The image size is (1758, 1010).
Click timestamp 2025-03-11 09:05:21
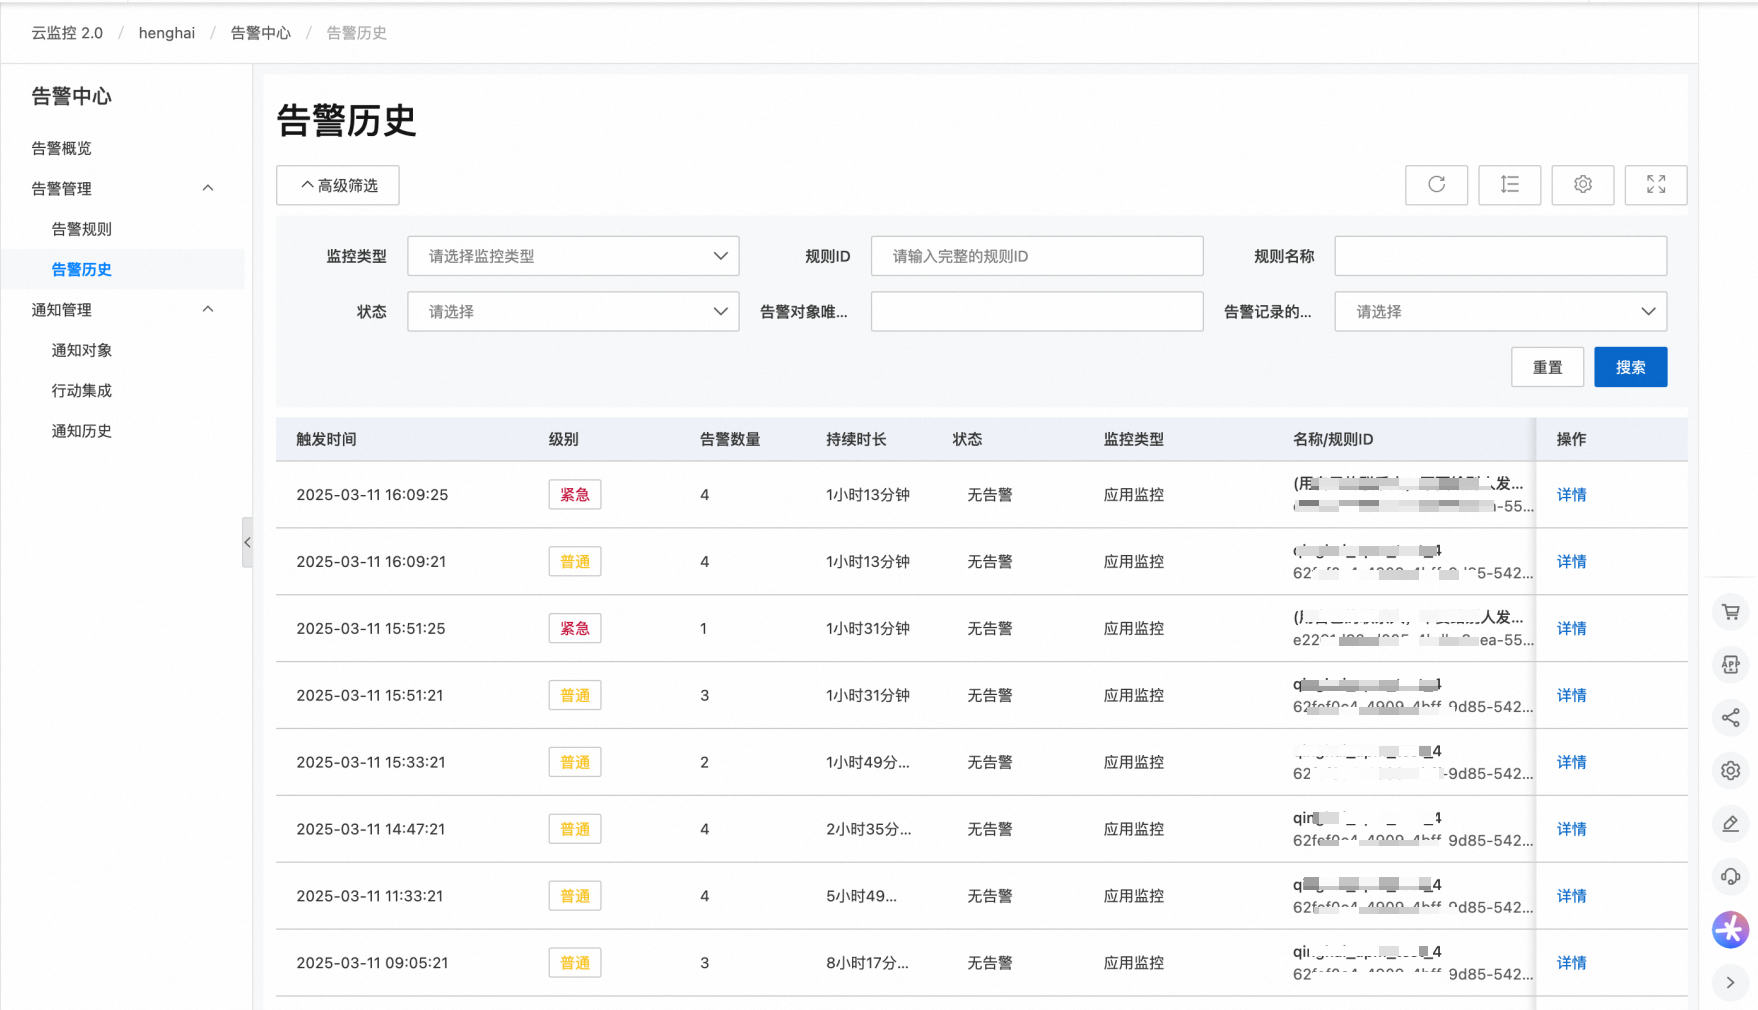pyautogui.click(x=372, y=964)
